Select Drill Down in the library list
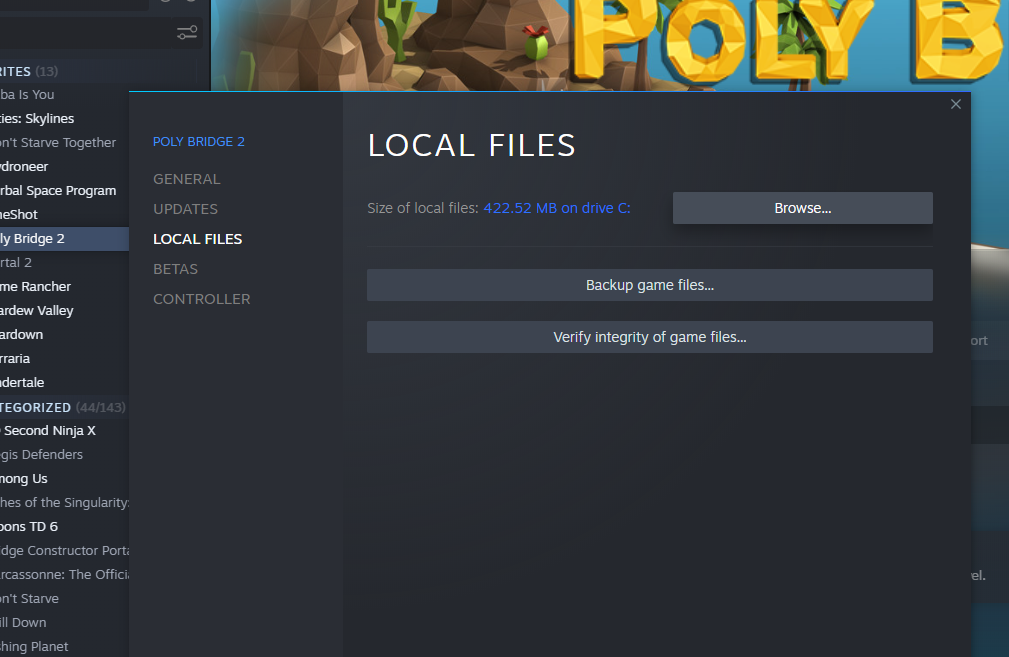The height and width of the screenshot is (657, 1009). 64,623
